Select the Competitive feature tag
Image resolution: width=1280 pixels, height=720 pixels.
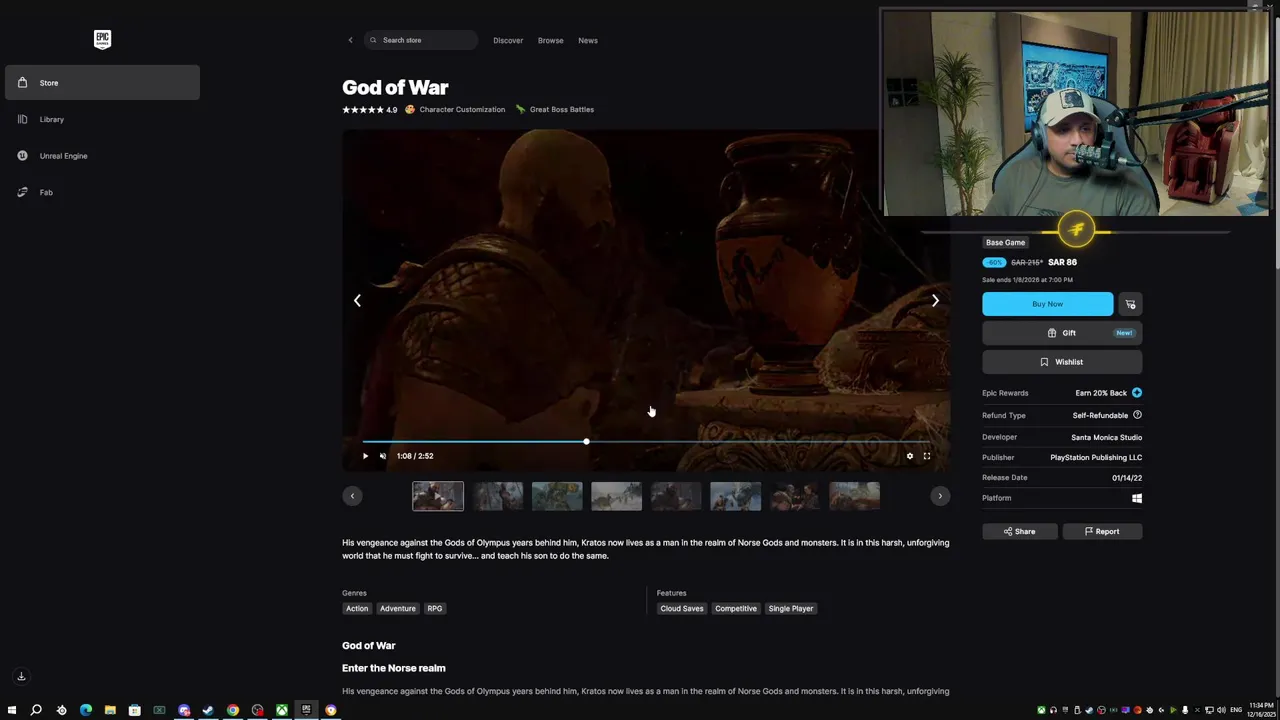tap(736, 608)
